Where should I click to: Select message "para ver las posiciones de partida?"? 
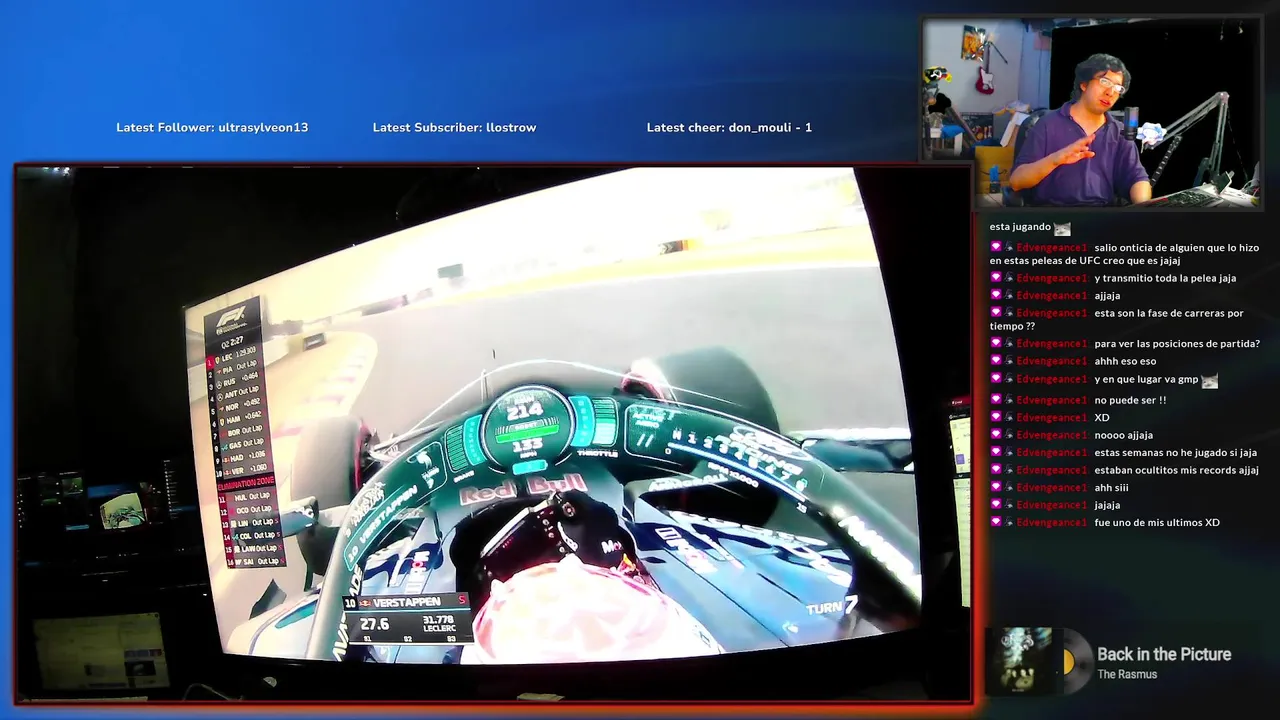[1177, 344]
